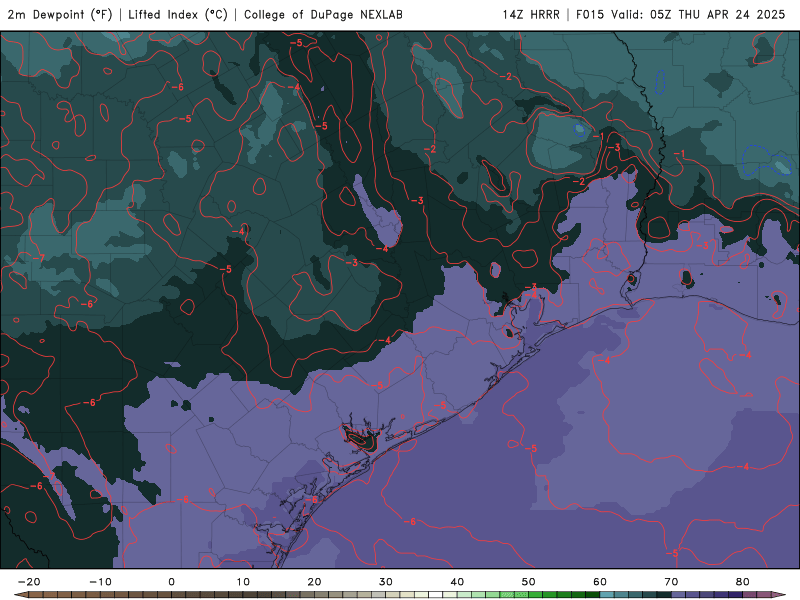Click the 50 label on the color scale
Image resolution: width=800 pixels, height=600 pixels.
(529, 582)
